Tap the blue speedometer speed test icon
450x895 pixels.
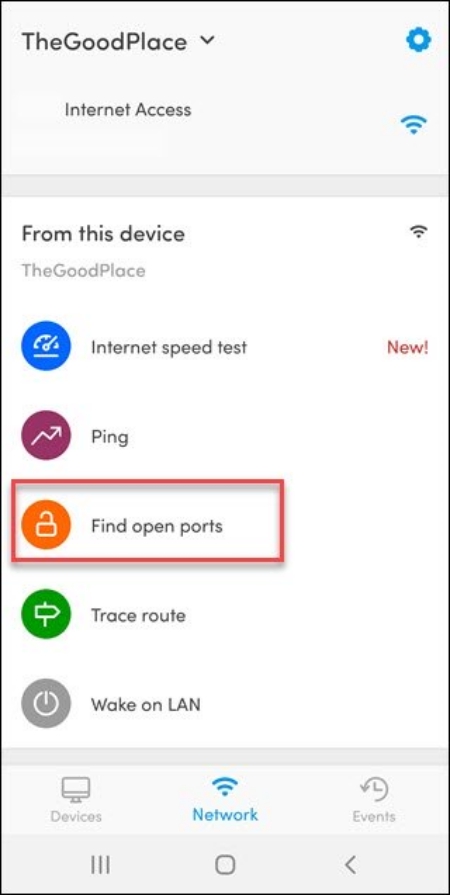click(x=46, y=346)
